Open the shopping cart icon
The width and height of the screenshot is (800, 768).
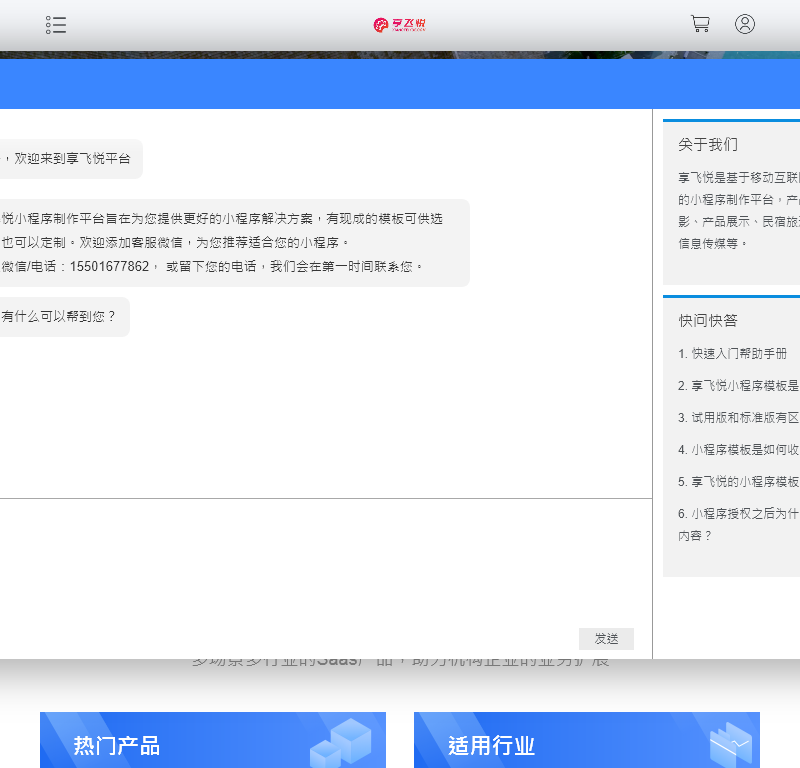point(700,24)
